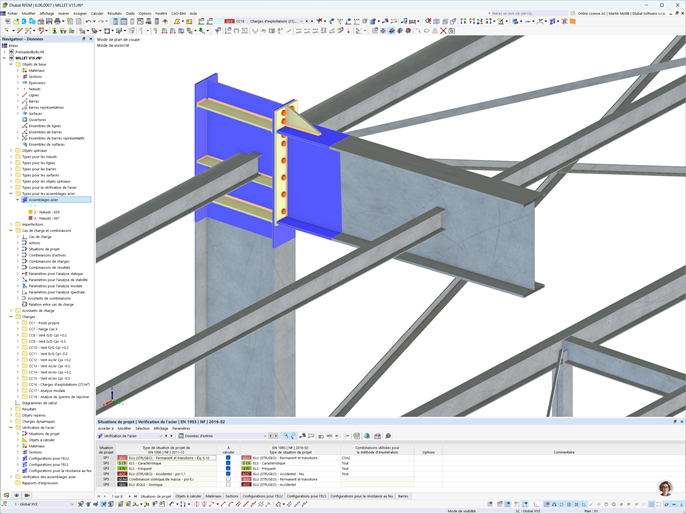The height and width of the screenshot is (514, 686).
Task: Open the CAO-BIM menu
Action: (178, 14)
